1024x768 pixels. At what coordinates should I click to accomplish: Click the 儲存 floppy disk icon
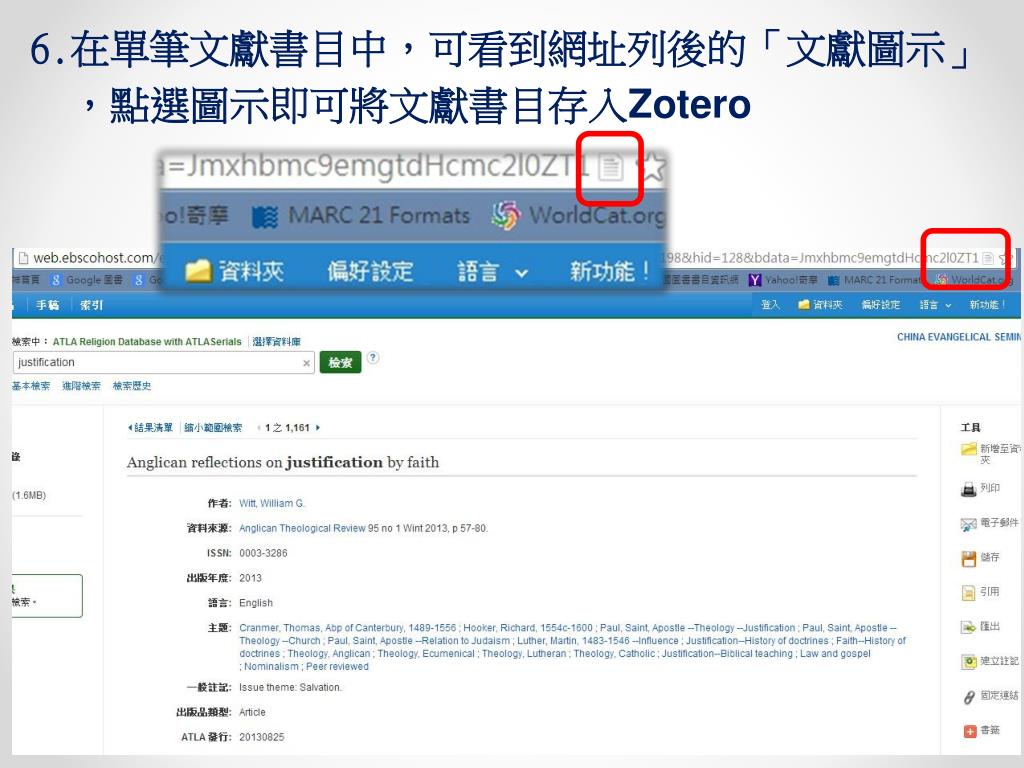tap(968, 558)
